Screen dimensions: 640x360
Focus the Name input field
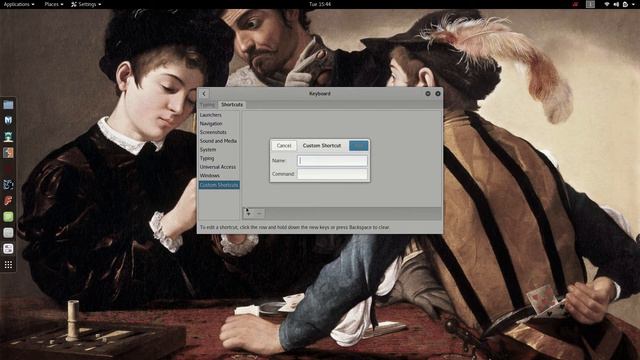point(332,161)
